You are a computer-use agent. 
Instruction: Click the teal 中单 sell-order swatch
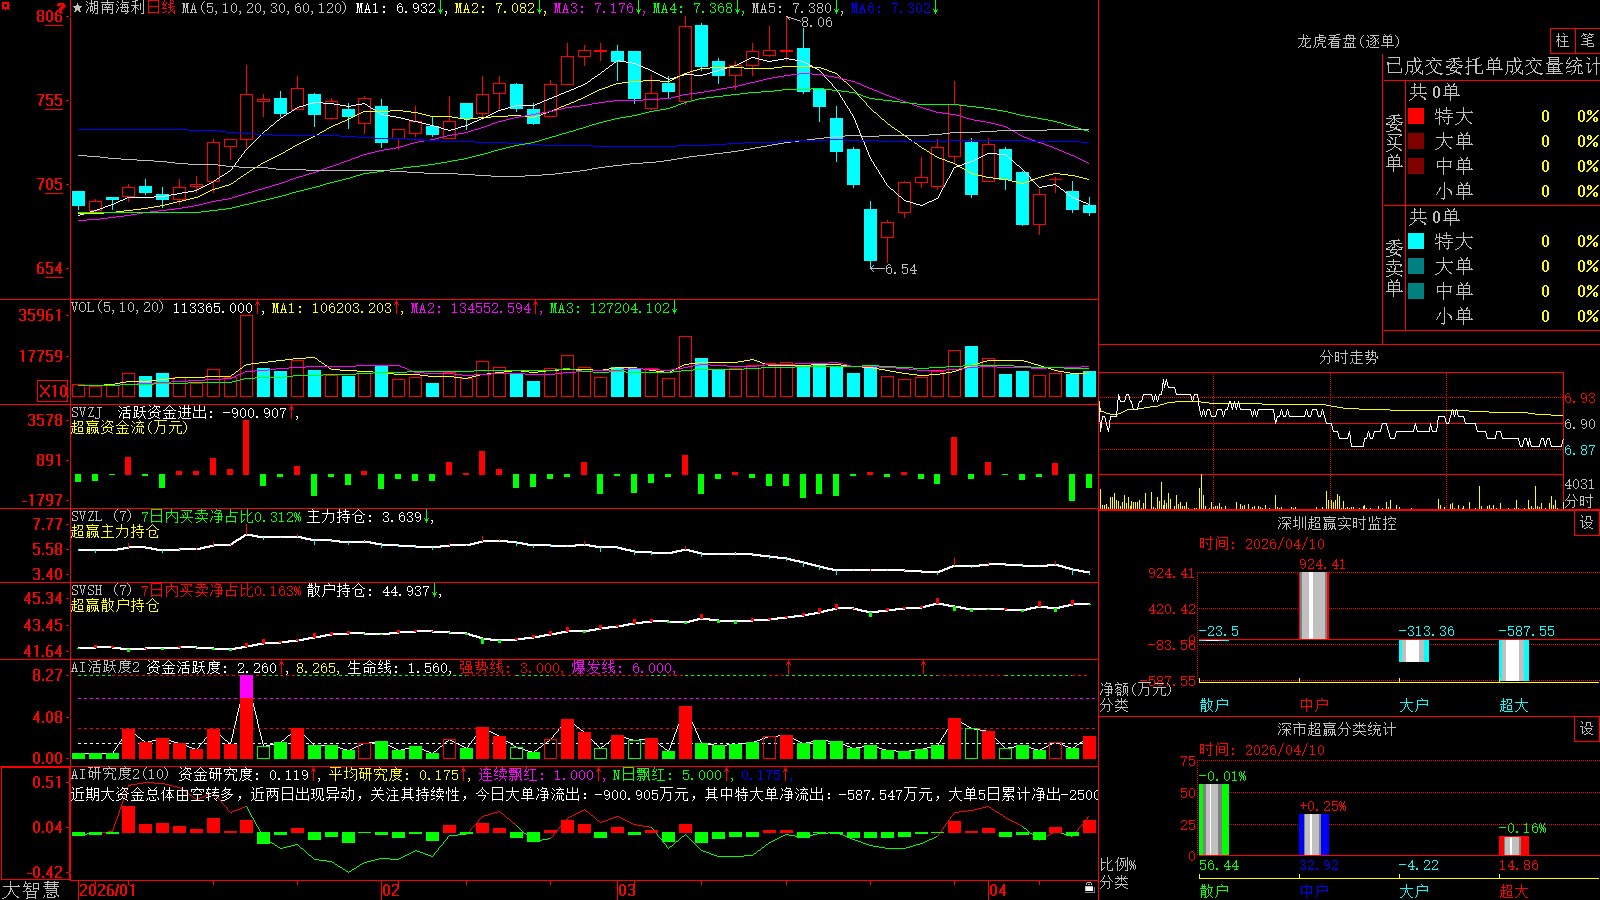point(1416,291)
